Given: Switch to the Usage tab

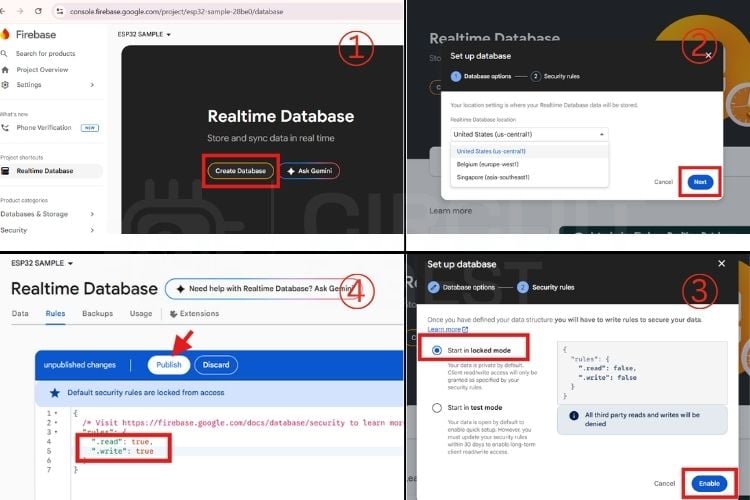Looking at the screenshot, I should [141, 313].
